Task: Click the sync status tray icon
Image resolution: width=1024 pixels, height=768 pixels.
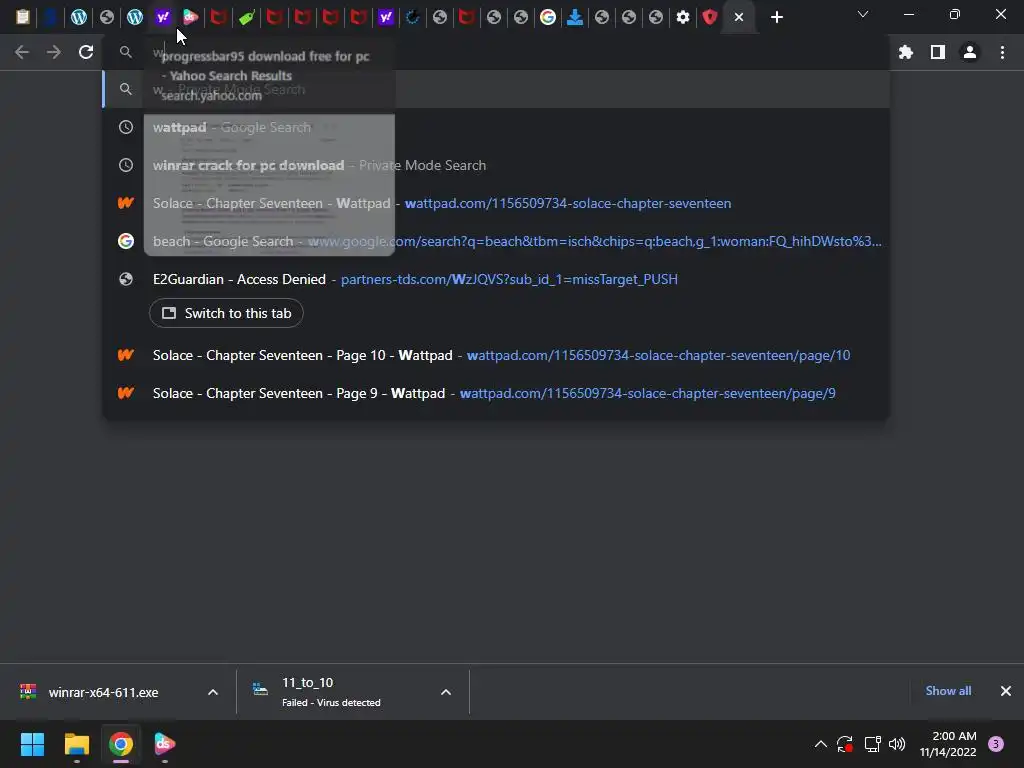Action: (845, 744)
